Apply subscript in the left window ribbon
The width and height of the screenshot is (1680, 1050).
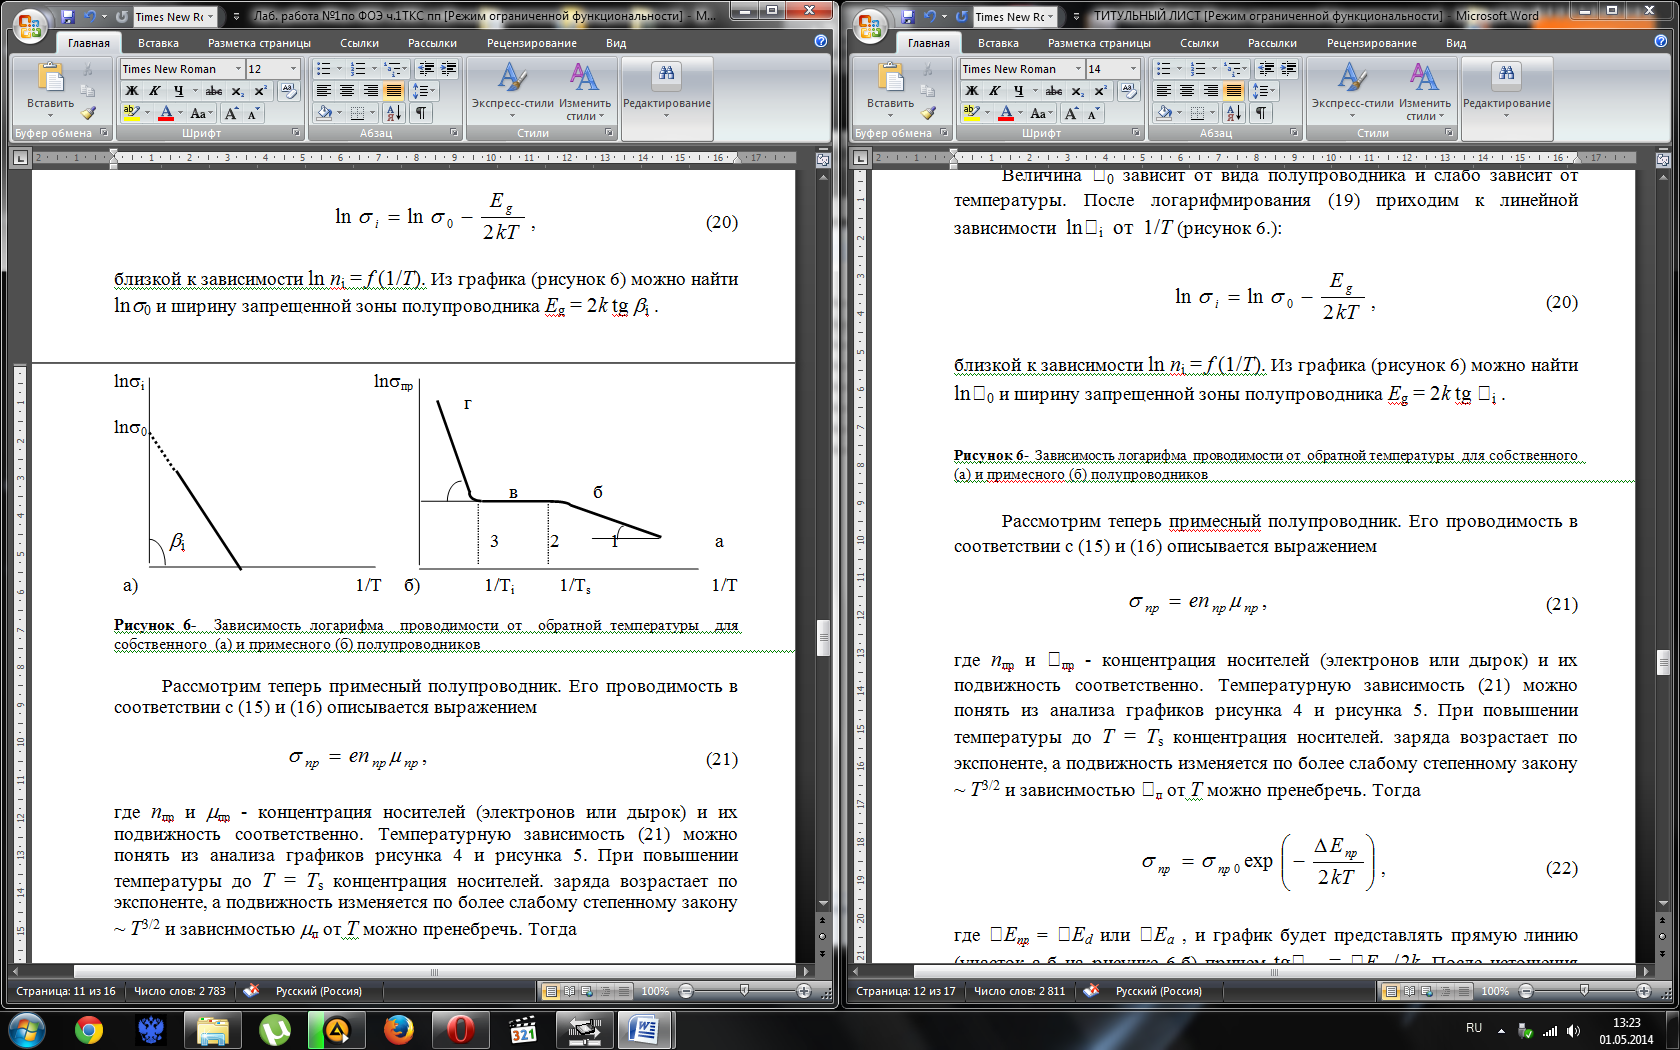[237, 91]
